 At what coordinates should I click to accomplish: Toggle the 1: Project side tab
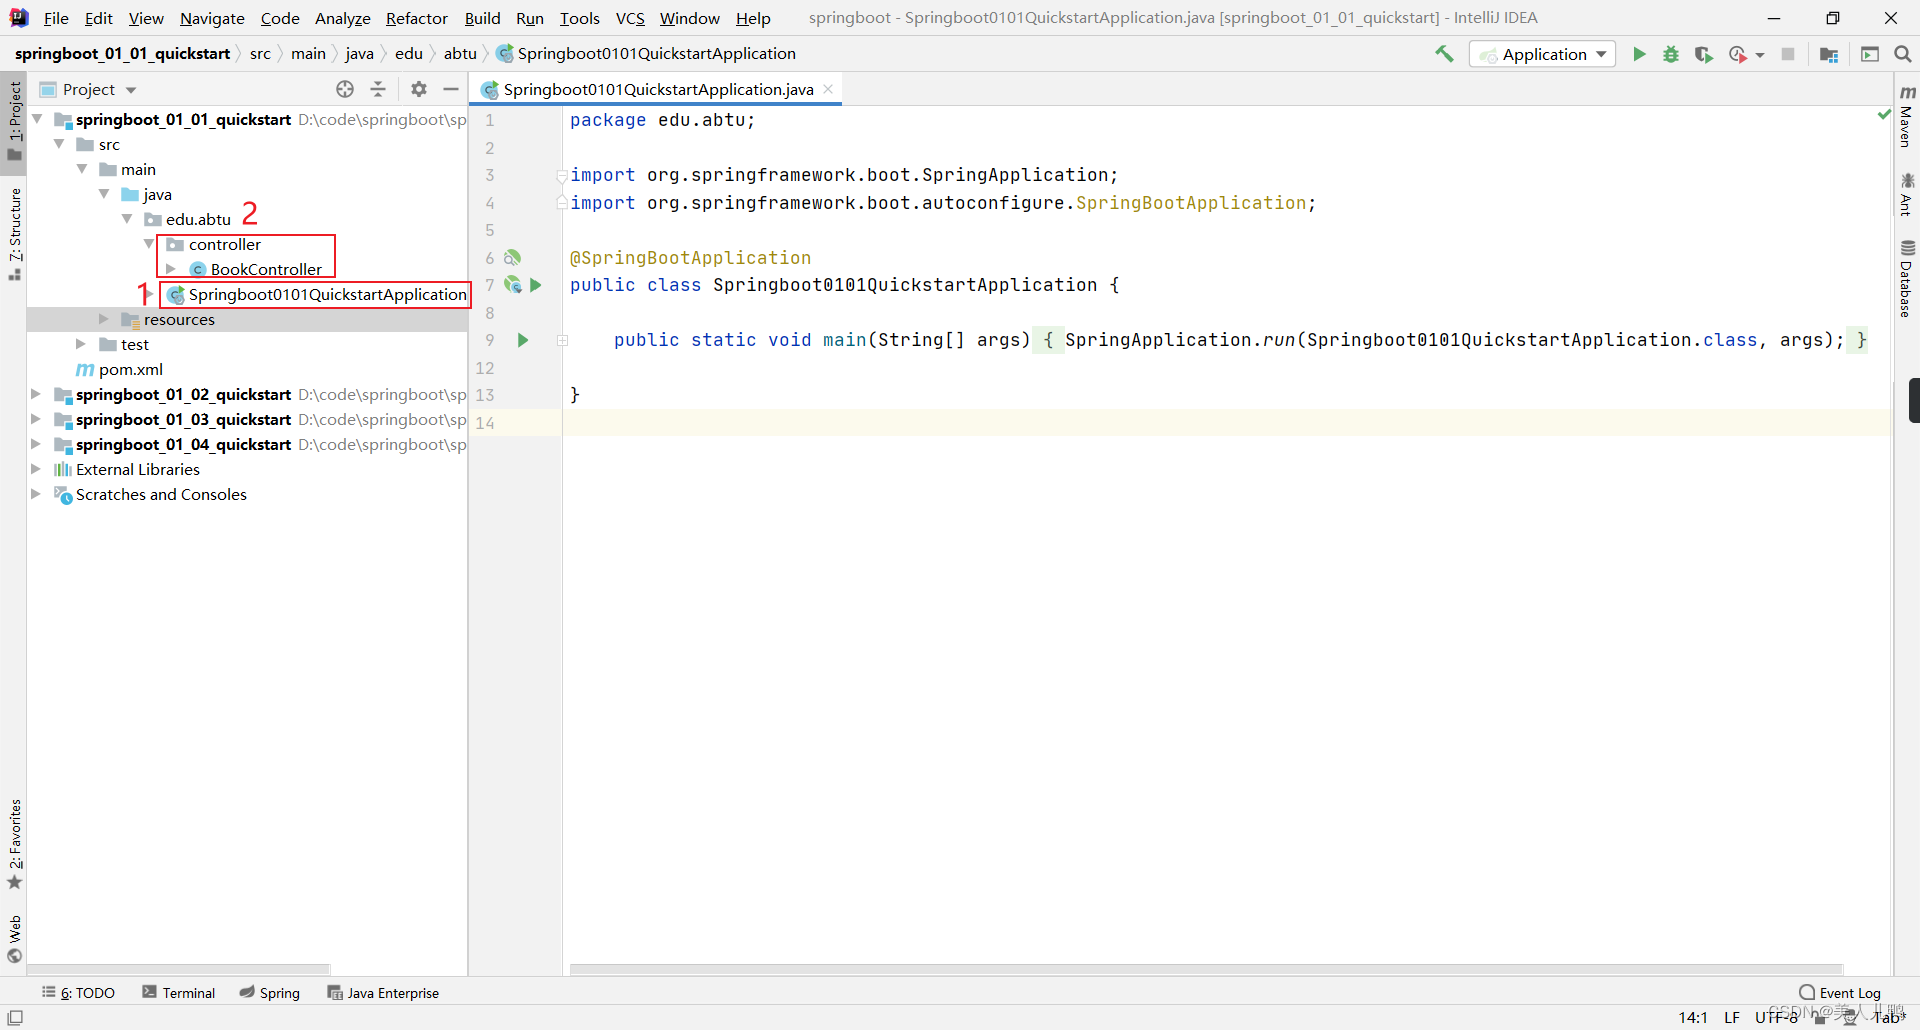[14, 120]
